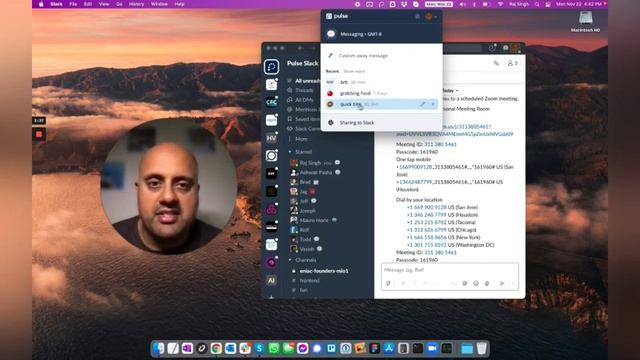Open App Store from the dock
The image size is (640, 360).
click(x=389, y=348)
